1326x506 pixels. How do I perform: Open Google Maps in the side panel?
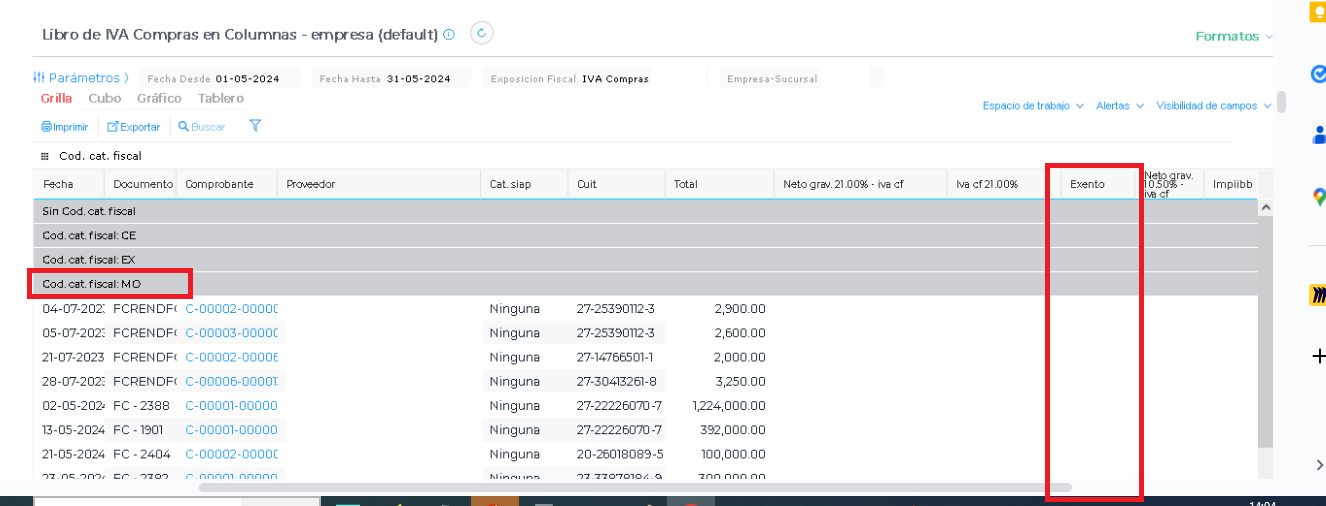point(1318,198)
